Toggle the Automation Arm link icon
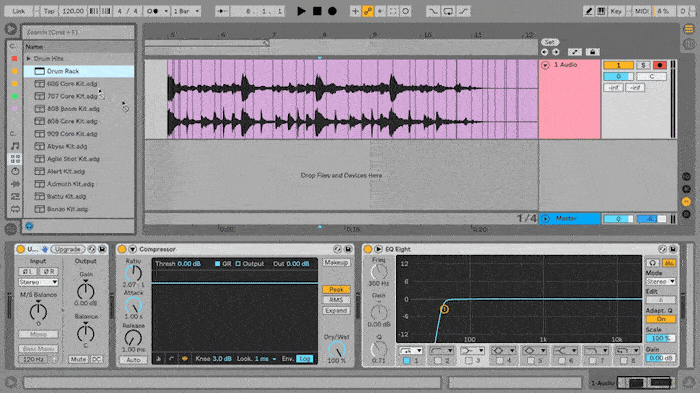Screen dimensions: 700x393 (368, 11)
